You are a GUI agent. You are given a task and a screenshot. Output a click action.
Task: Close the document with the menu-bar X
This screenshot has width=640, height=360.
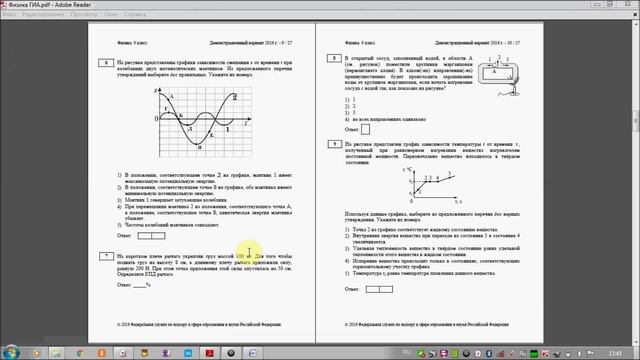635,14
